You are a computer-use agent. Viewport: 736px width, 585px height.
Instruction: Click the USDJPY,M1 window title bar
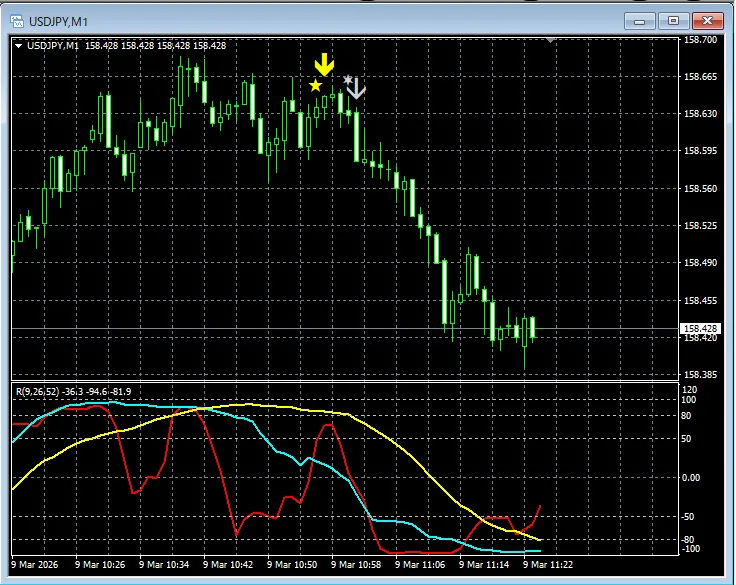point(300,19)
